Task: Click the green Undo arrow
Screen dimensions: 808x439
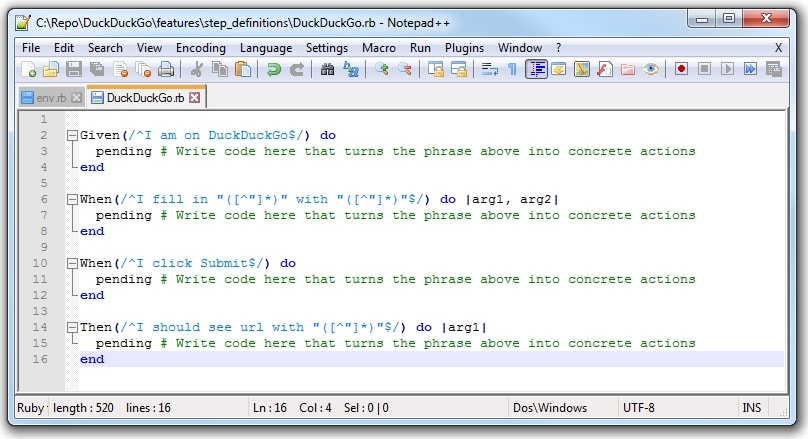Action: [x=274, y=69]
